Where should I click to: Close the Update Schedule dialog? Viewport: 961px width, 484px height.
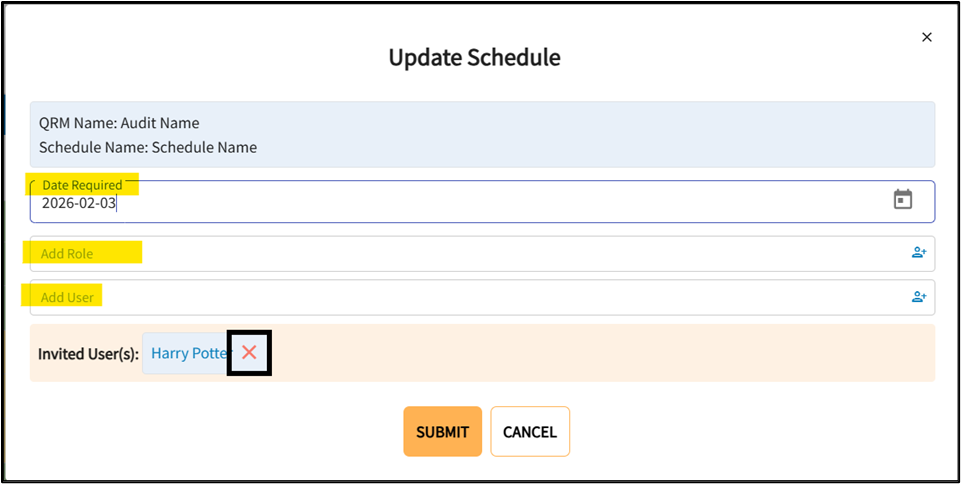[926, 38]
